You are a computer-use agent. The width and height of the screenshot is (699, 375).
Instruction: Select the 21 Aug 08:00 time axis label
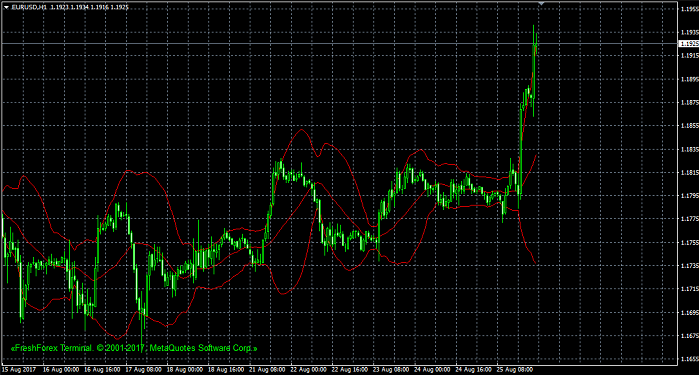point(267,370)
